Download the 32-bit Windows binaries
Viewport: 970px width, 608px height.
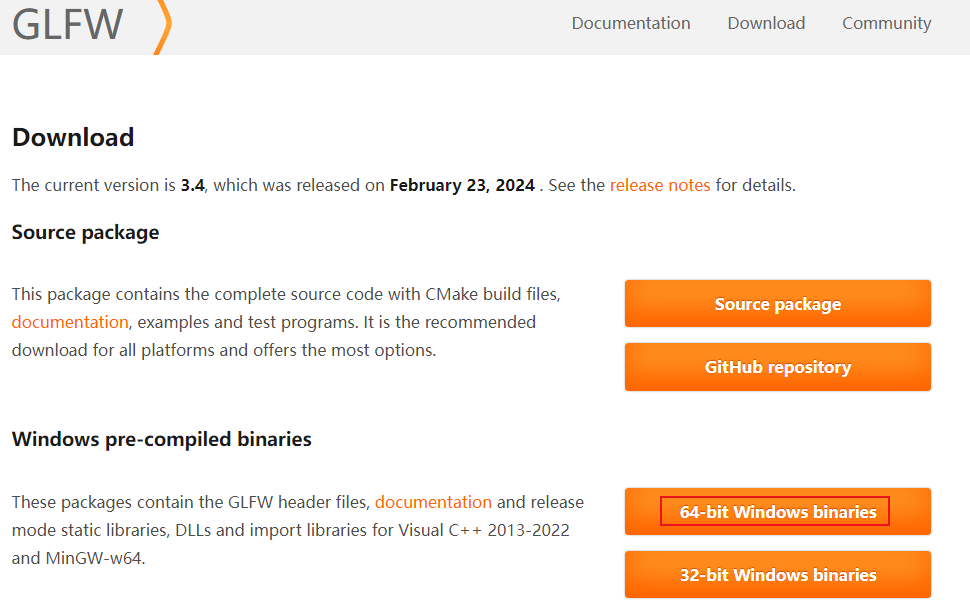click(x=777, y=575)
